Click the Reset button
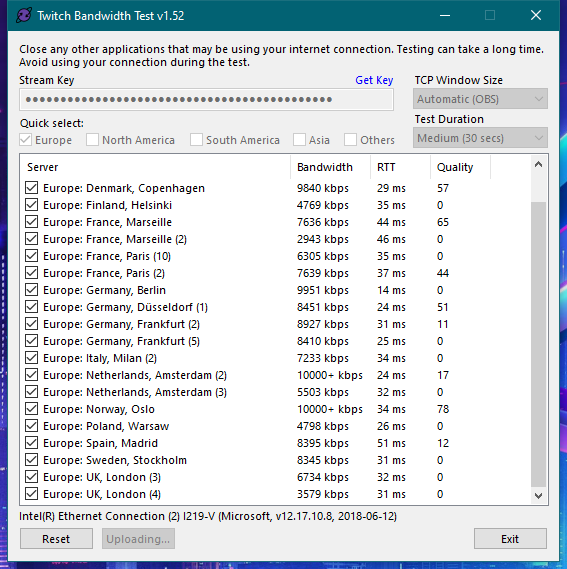The height and width of the screenshot is (569, 567). point(56,539)
